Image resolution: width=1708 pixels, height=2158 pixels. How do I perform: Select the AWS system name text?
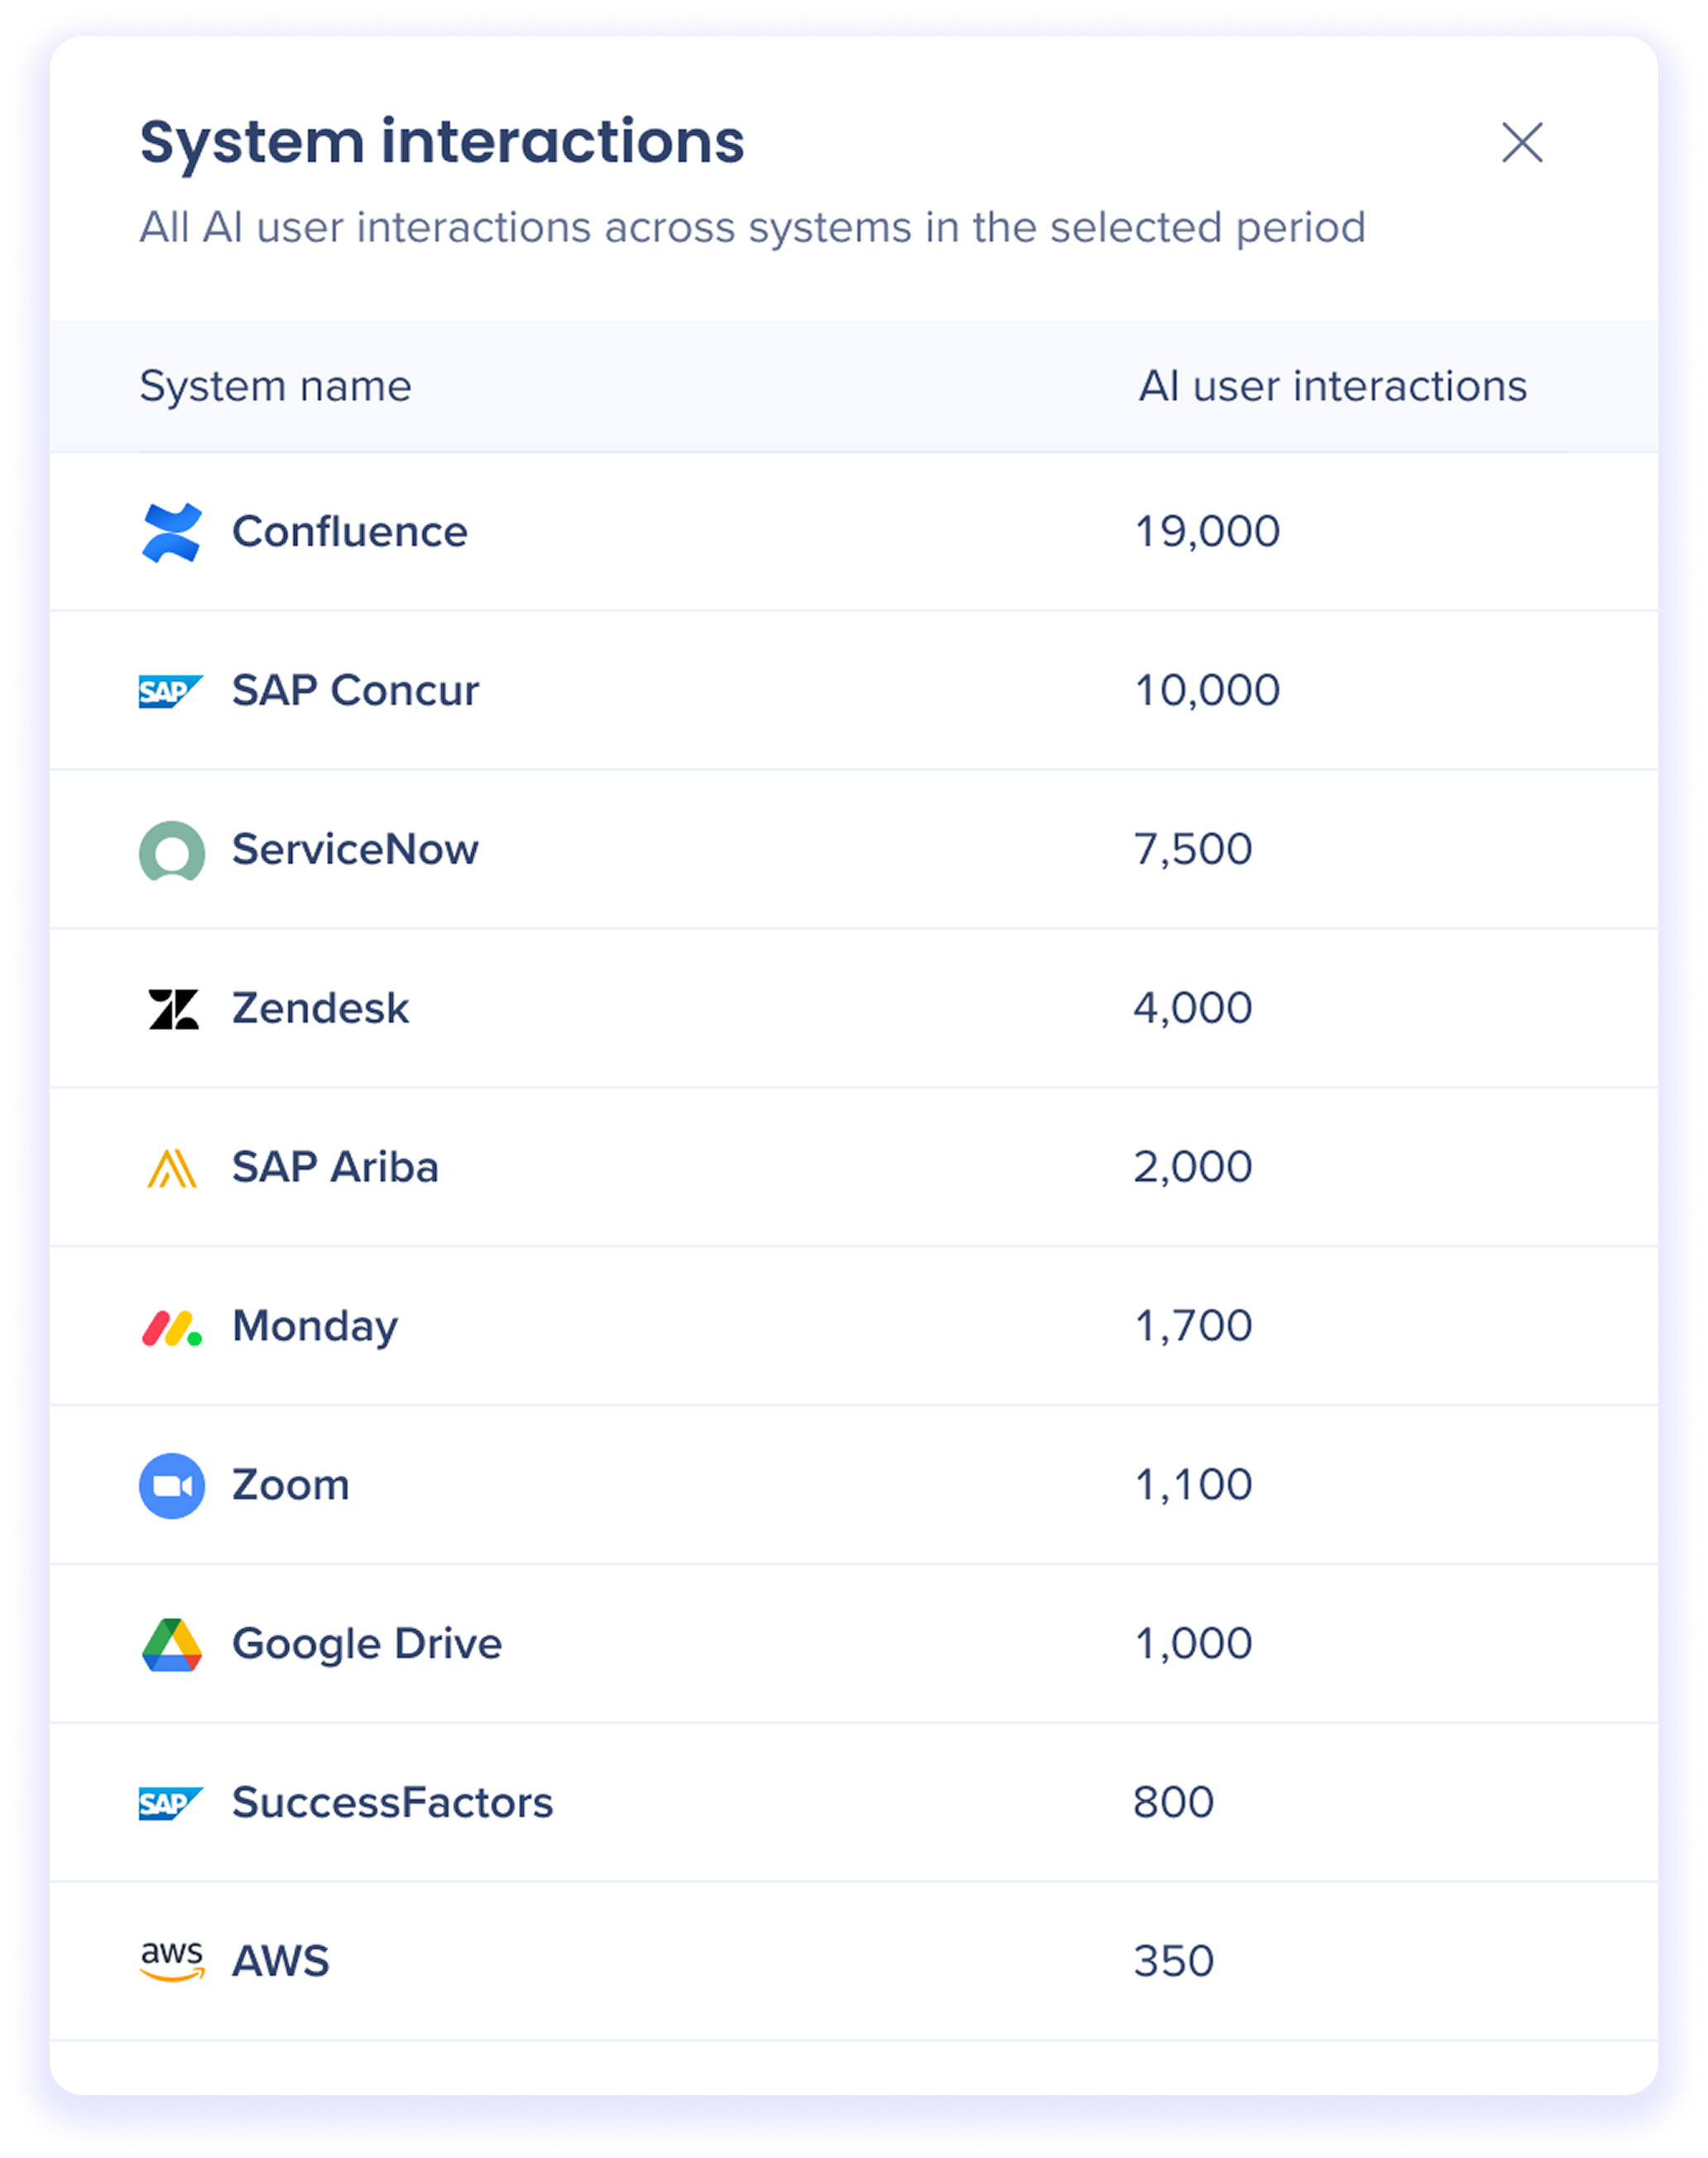click(x=280, y=1961)
